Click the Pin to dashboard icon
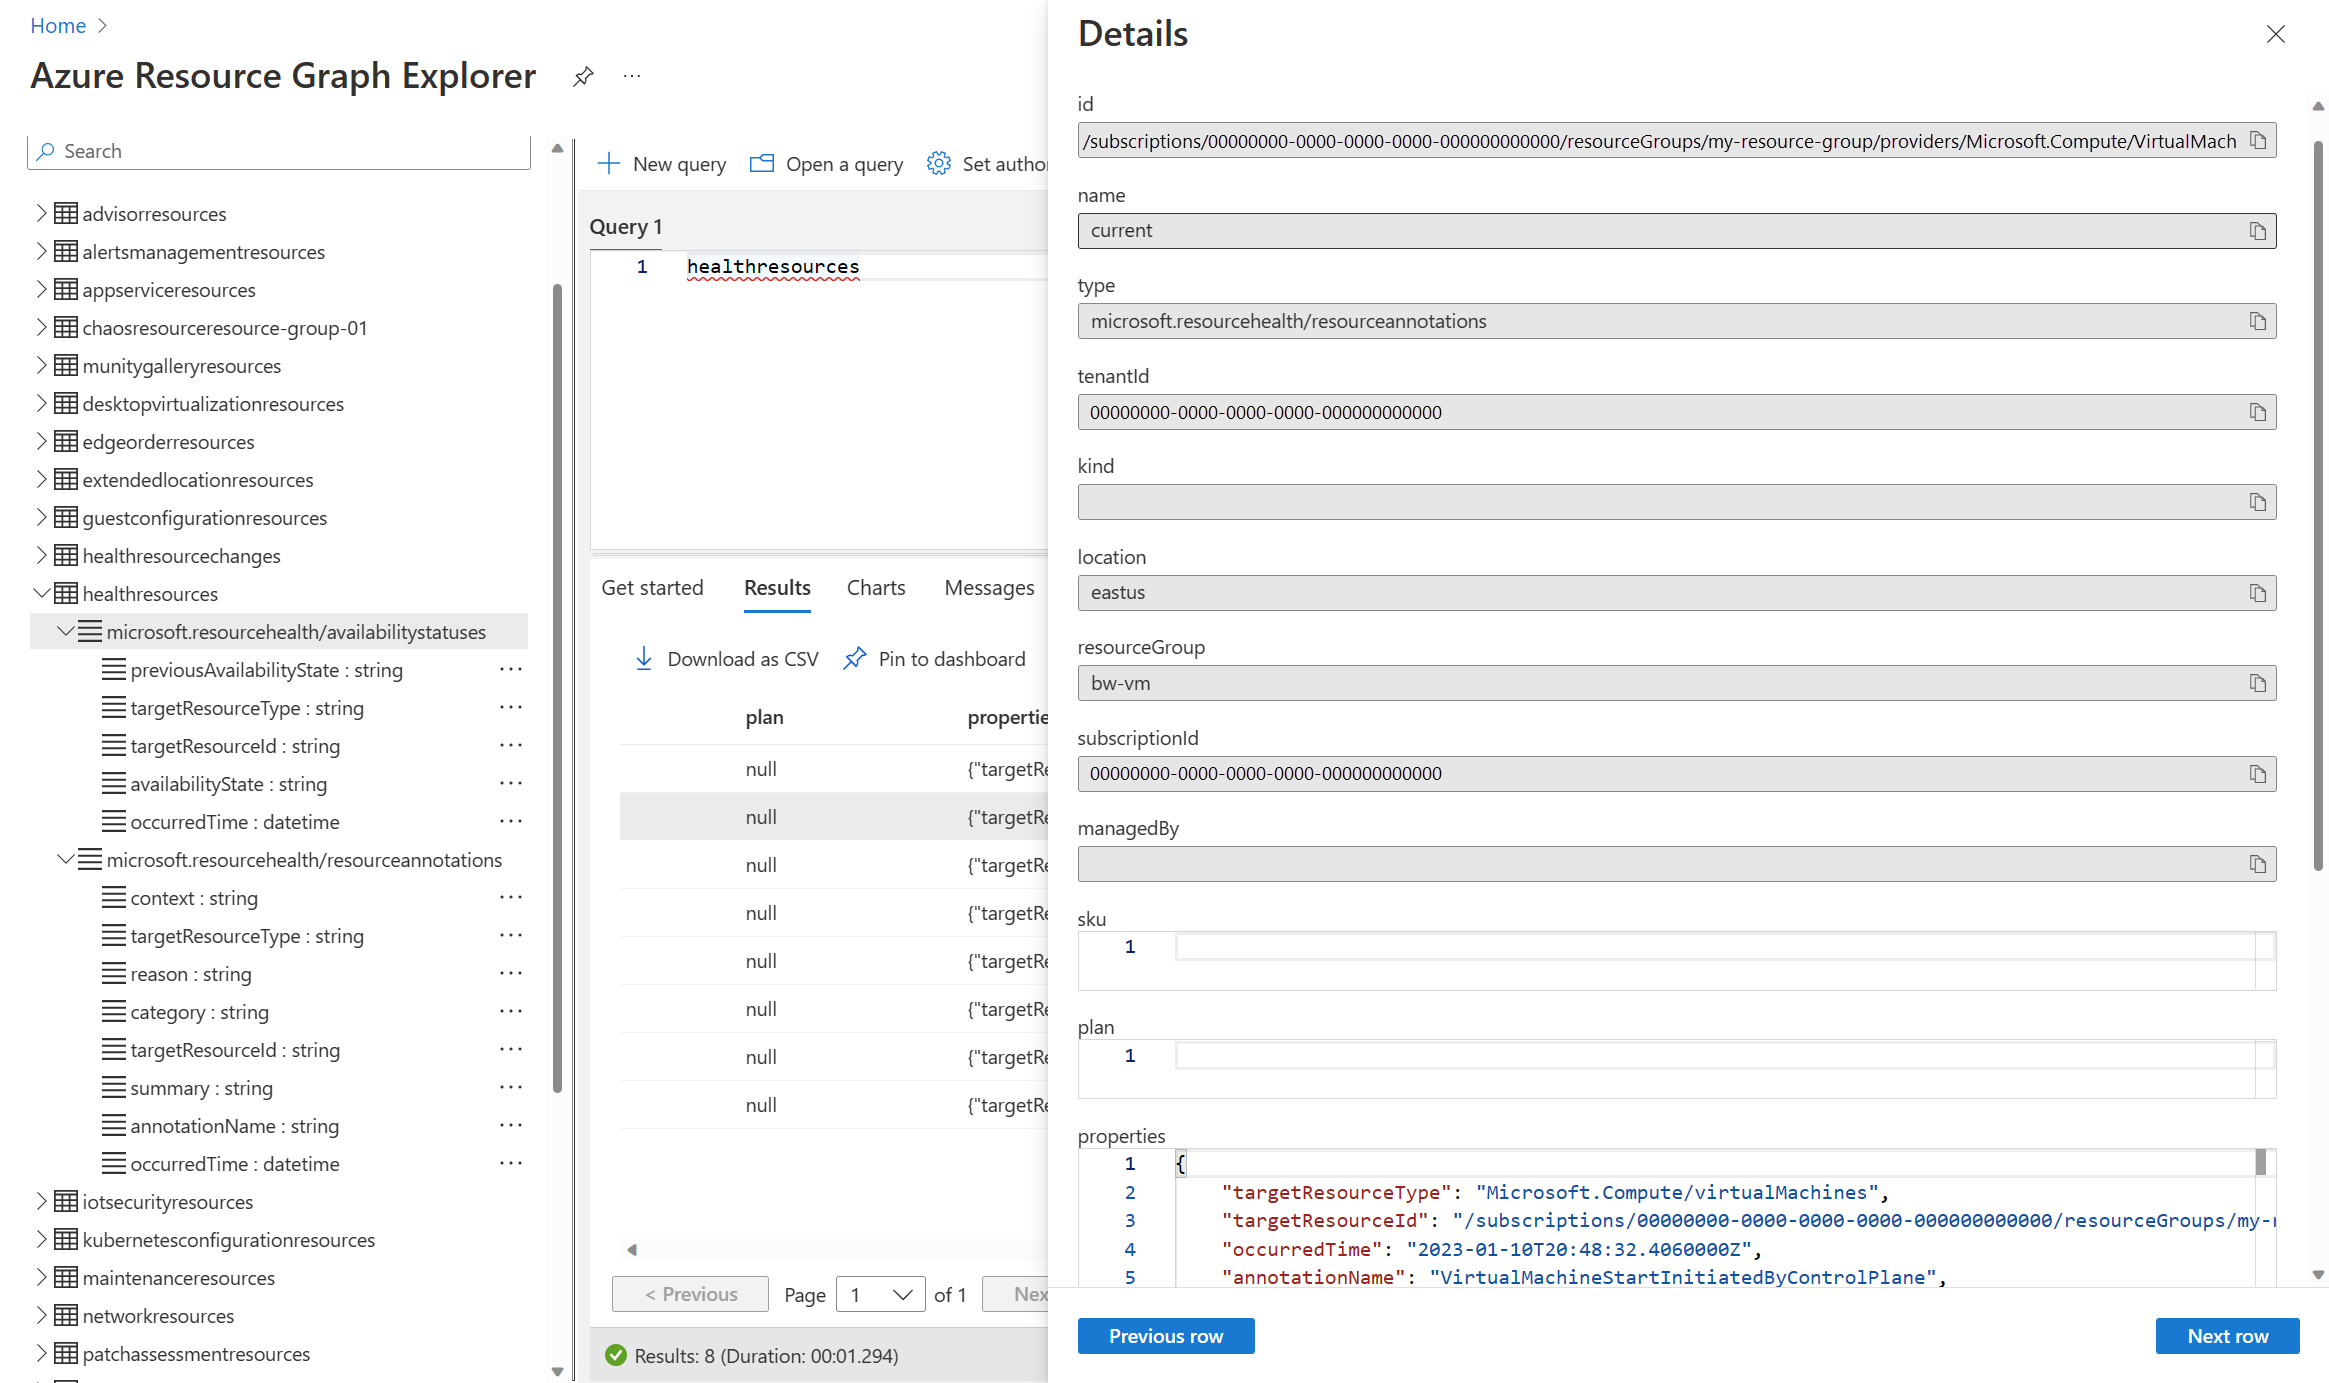This screenshot has width=2329, height=1383. [855, 659]
